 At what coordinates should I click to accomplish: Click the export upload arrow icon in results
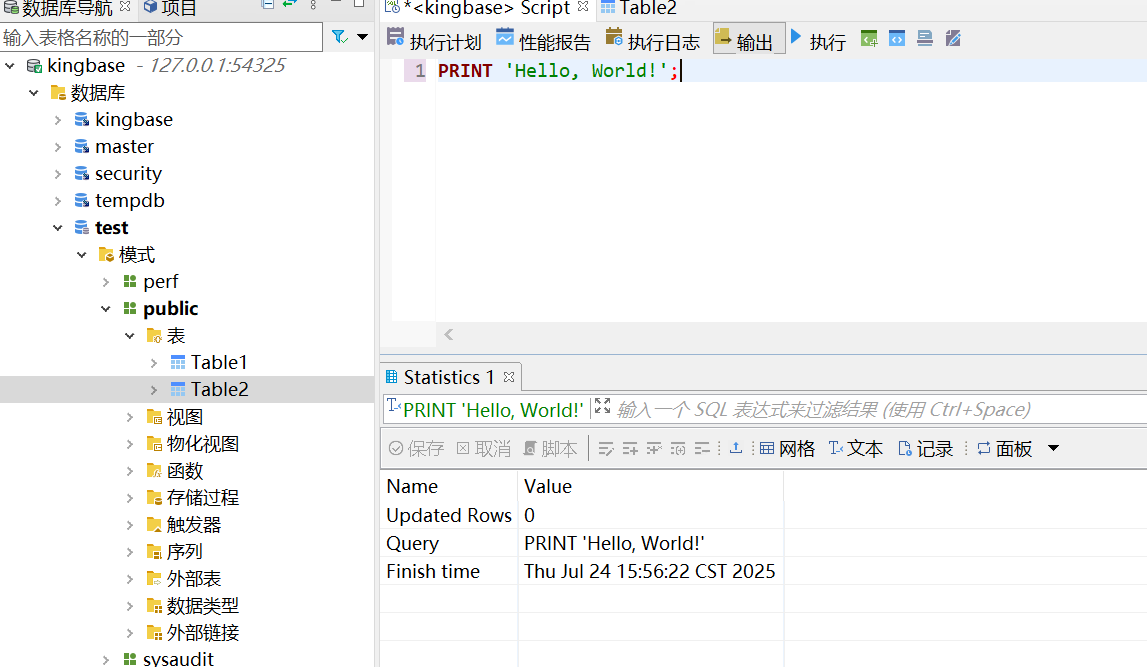point(736,448)
